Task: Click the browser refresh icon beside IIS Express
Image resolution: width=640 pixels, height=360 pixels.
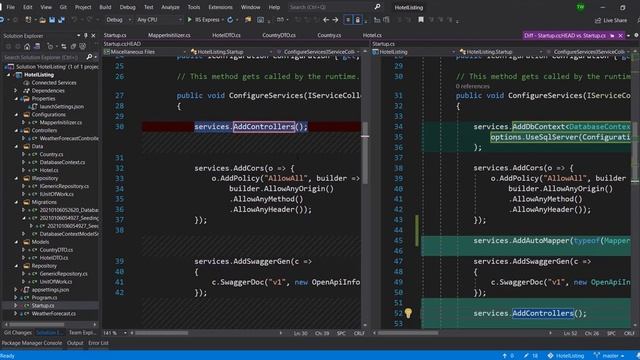Action: [x=230, y=20]
